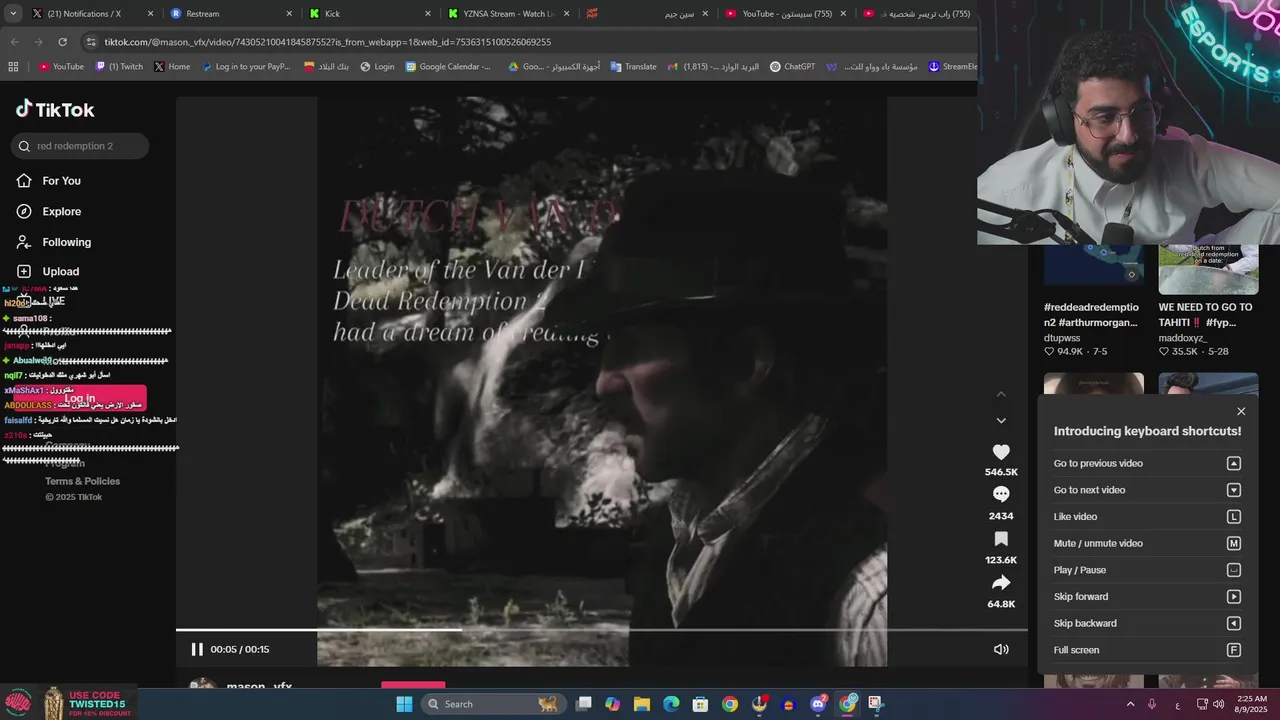Screen dimensions: 1280x720
Task: Open the maddoxyz_ Tahiti video thumbnail
Action: point(1208,269)
